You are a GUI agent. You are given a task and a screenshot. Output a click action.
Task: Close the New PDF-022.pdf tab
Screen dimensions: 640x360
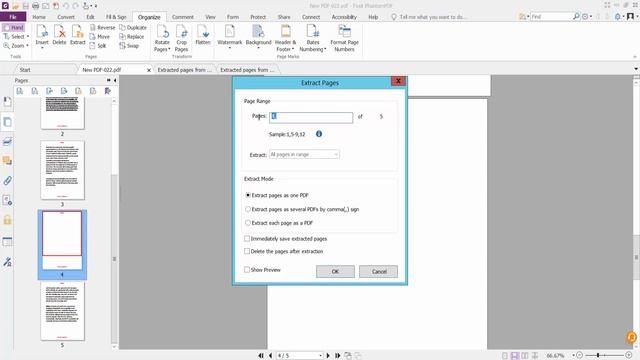click(149, 70)
